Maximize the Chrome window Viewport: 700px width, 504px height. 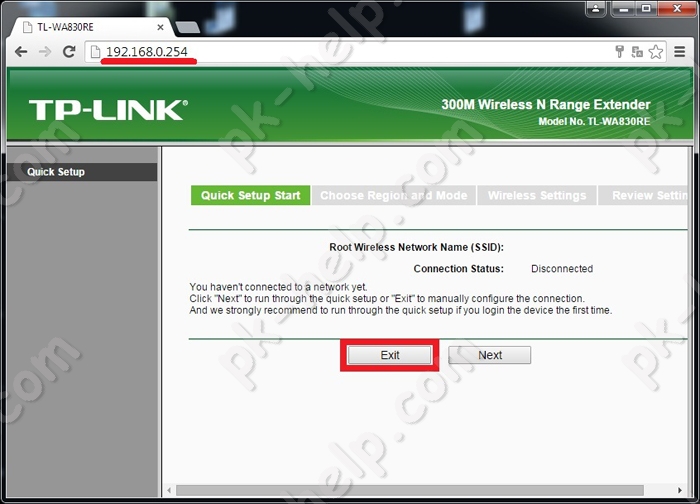pyautogui.click(x=646, y=8)
